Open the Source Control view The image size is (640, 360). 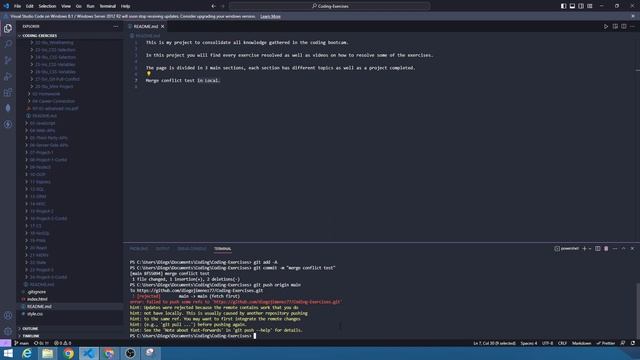pos(8,60)
